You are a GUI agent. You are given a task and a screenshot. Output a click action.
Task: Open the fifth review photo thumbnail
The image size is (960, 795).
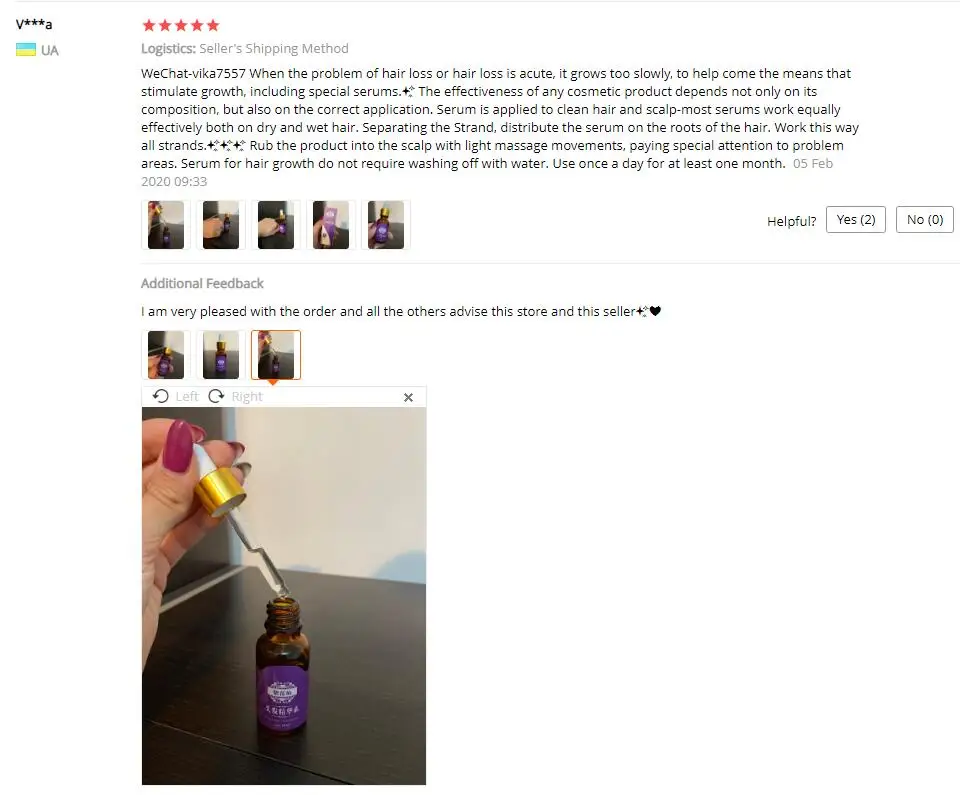point(386,225)
